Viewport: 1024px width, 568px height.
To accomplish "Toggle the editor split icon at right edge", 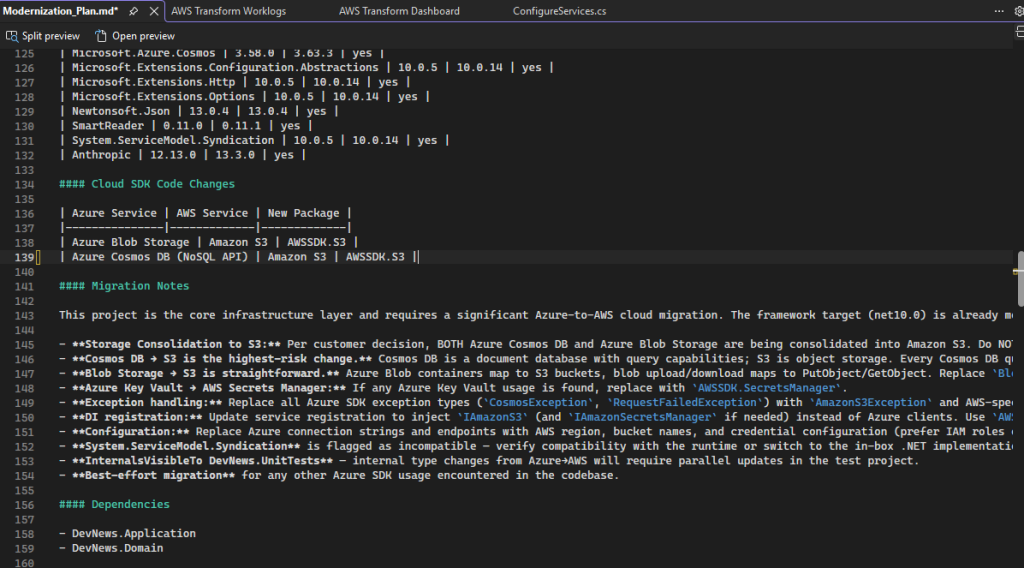I will [1019, 32].
